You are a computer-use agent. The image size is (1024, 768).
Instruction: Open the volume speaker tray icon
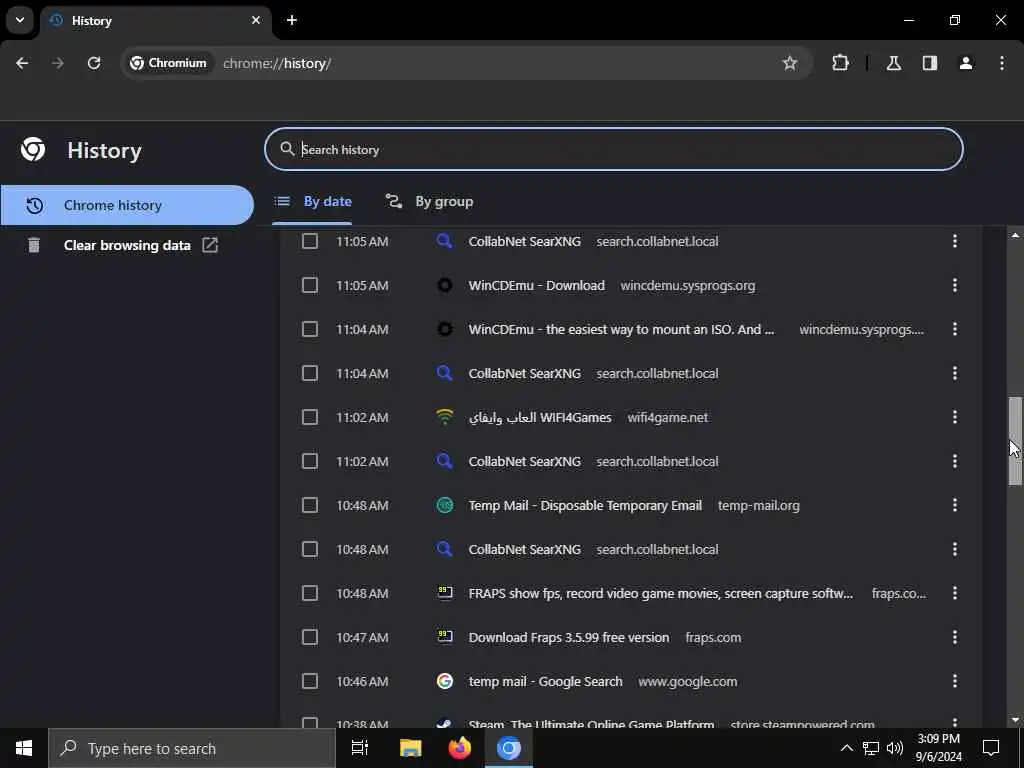tap(895, 748)
